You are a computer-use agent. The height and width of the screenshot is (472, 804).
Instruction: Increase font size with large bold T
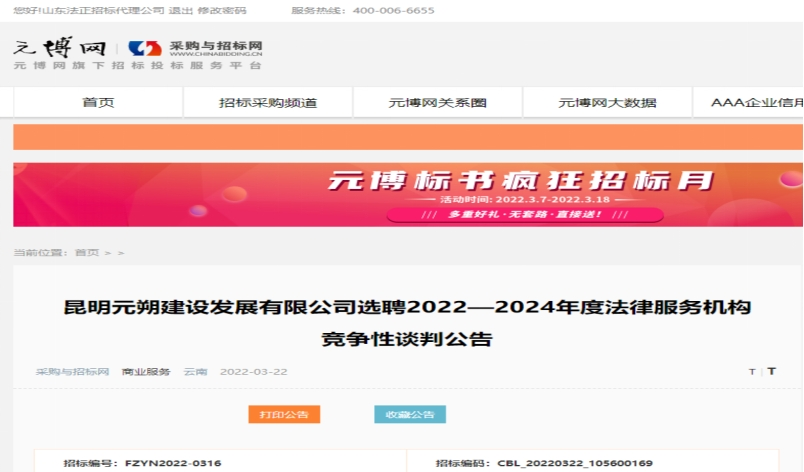coord(771,371)
